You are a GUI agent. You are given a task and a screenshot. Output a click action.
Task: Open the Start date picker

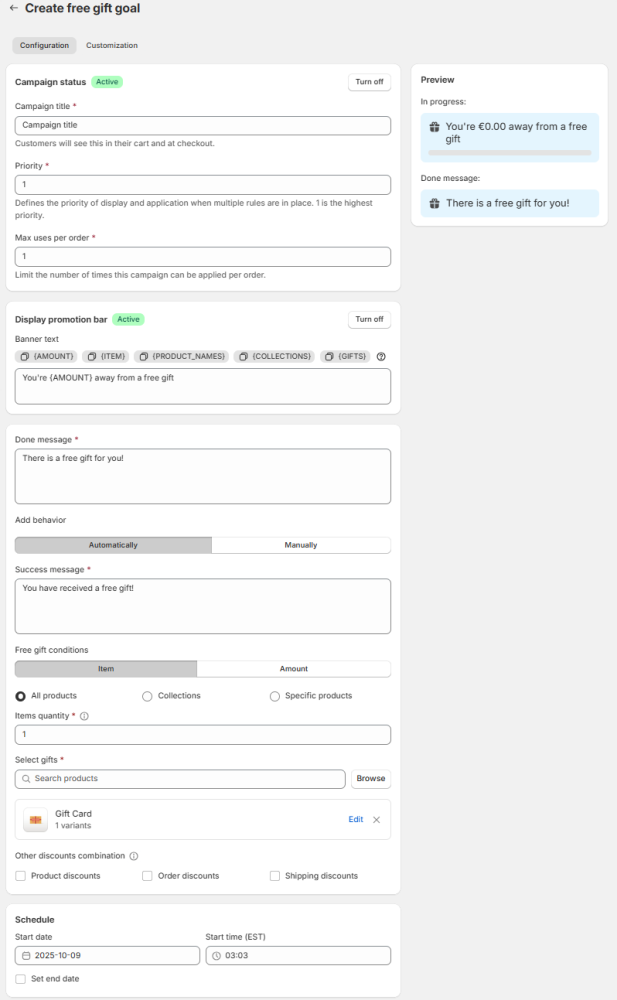click(107, 955)
